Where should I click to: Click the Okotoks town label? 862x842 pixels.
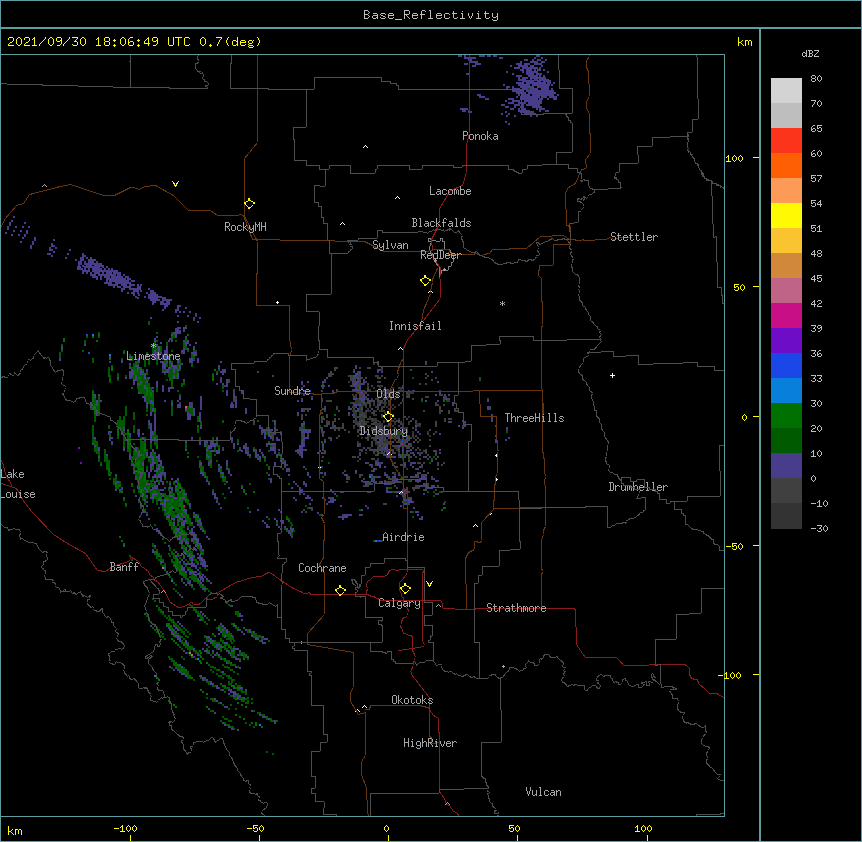(x=412, y=700)
